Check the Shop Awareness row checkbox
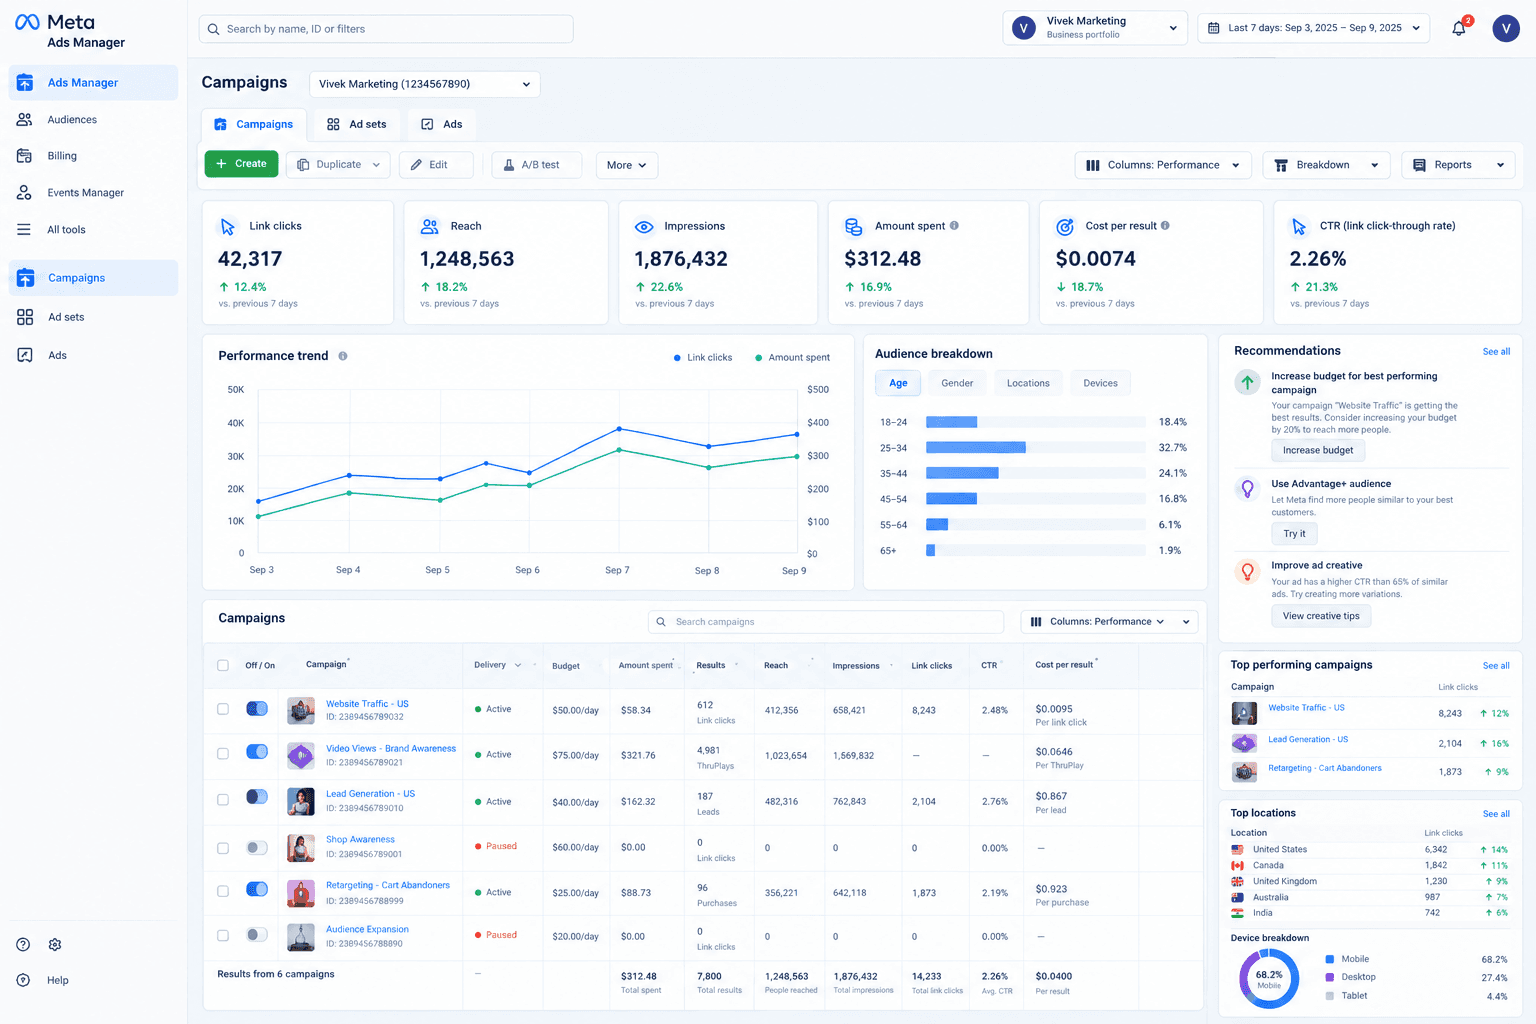The image size is (1536, 1024). click(223, 848)
